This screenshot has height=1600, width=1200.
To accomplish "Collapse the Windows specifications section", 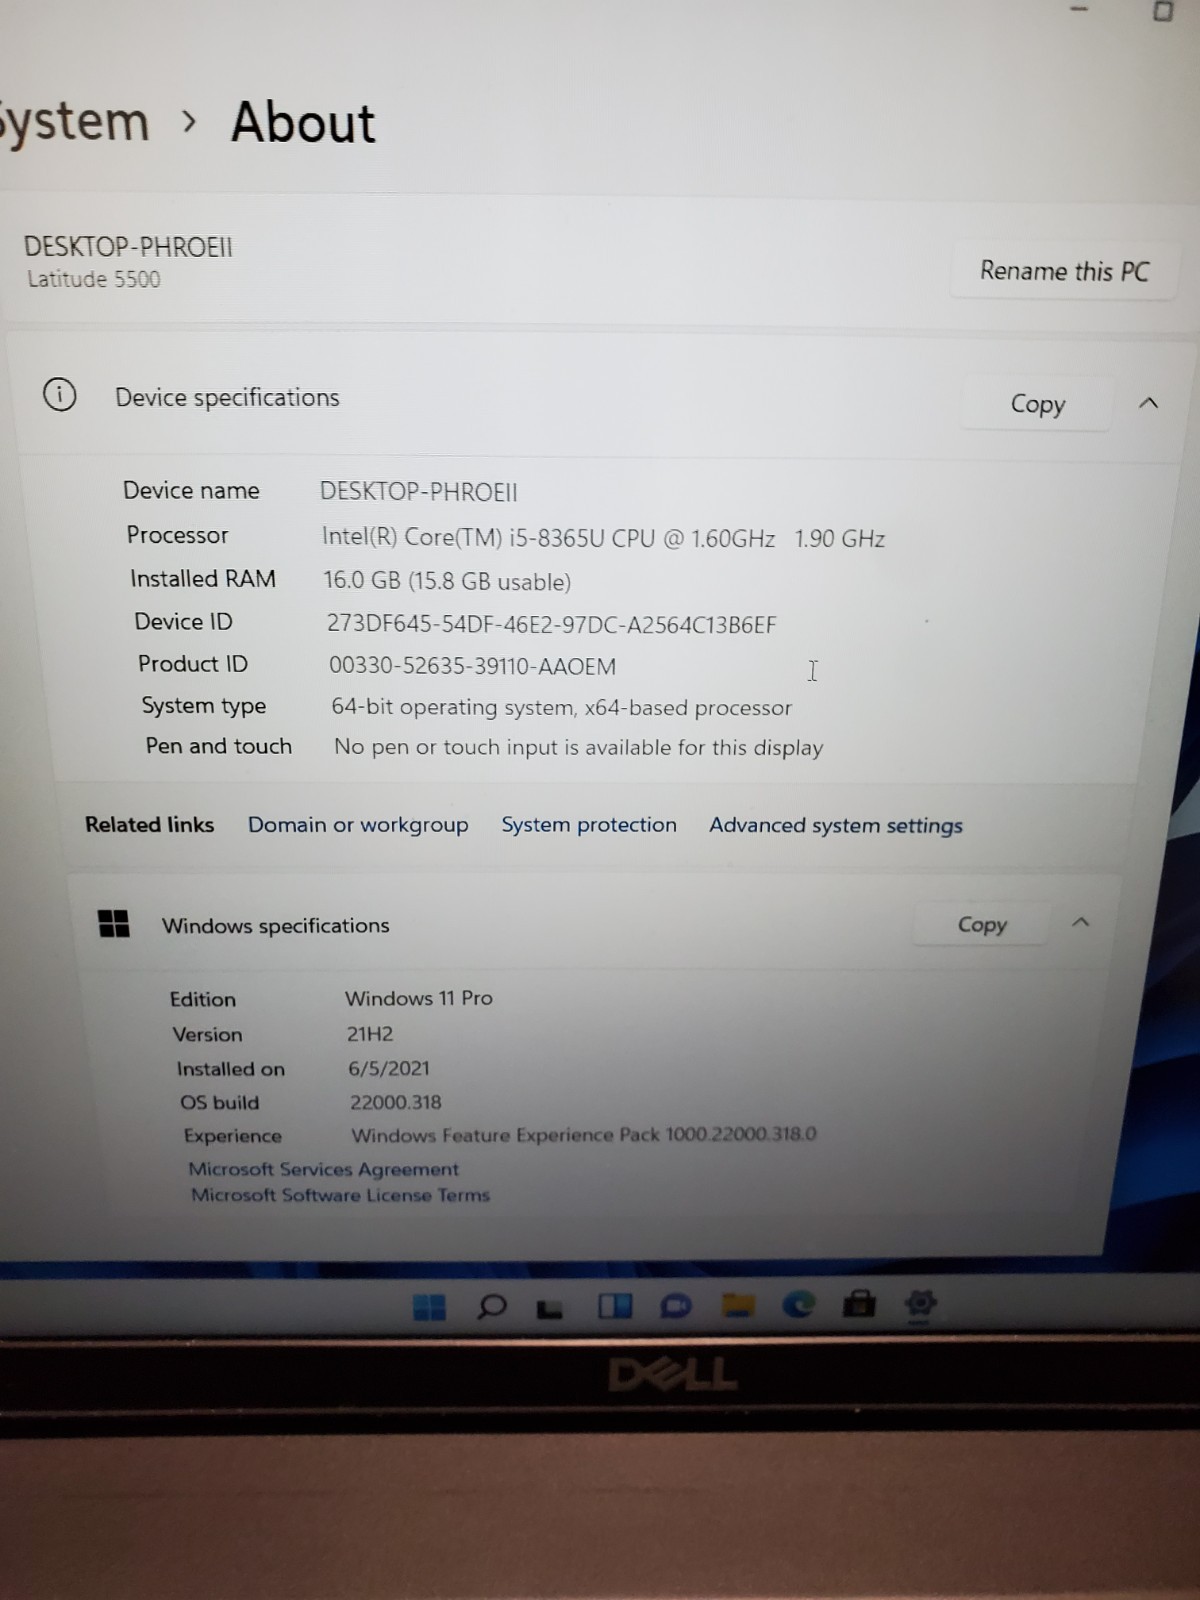I will click(x=1080, y=922).
